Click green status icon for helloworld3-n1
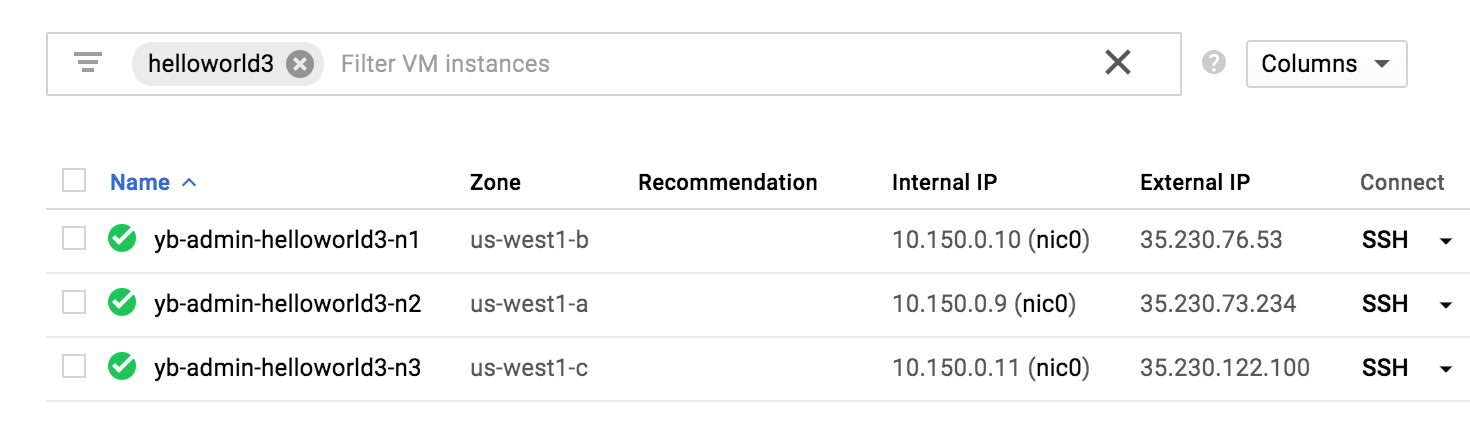 click(122, 239)
